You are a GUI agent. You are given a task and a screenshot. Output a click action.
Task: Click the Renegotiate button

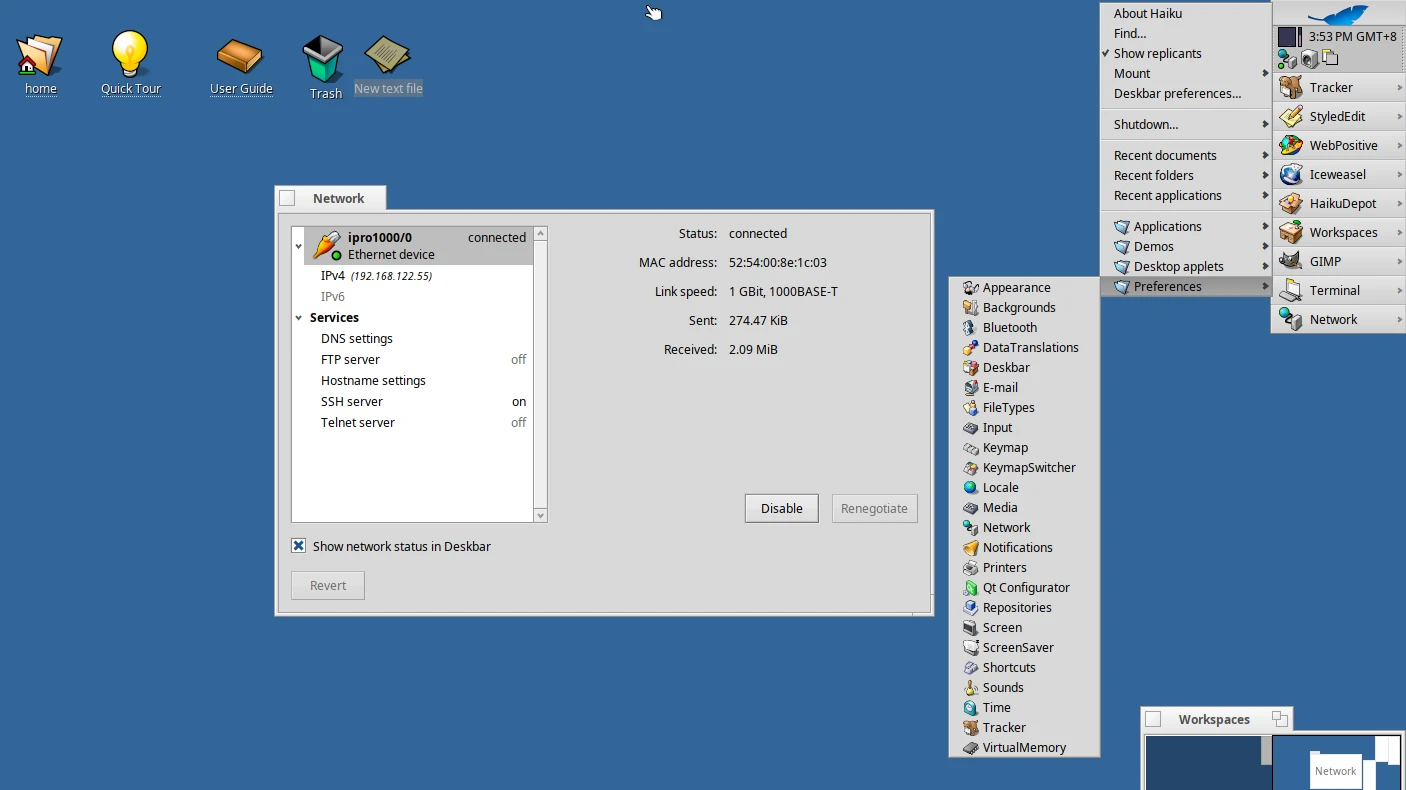pyautogui.click(x=874, y=508)
